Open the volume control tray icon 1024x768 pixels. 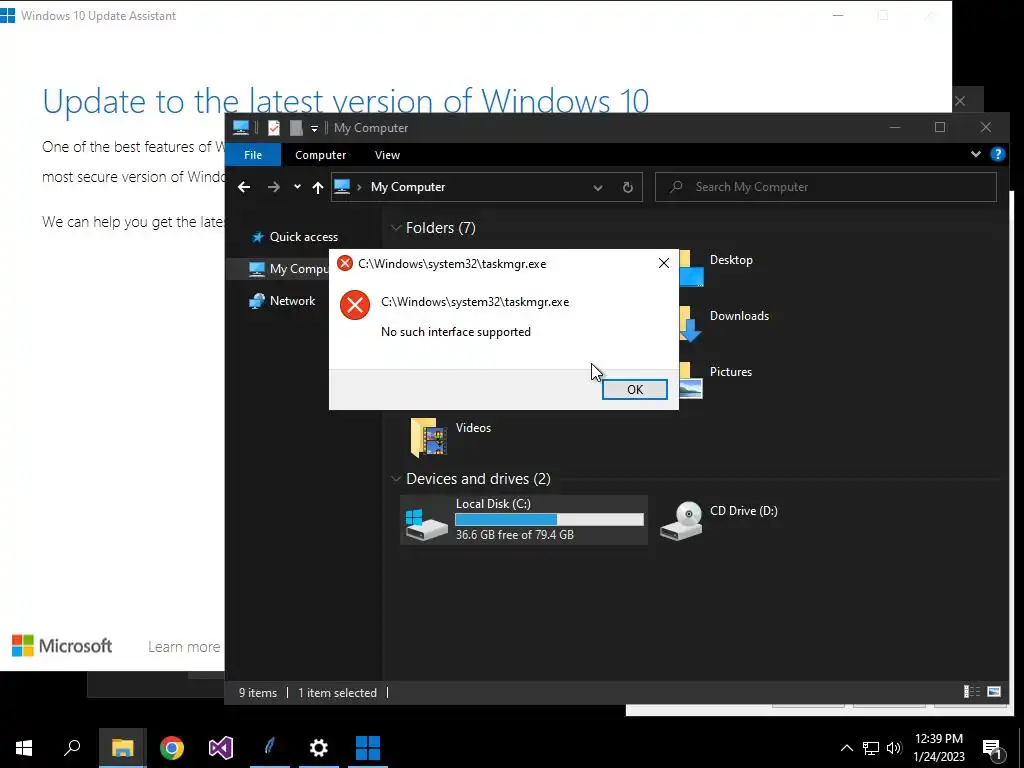894,748
